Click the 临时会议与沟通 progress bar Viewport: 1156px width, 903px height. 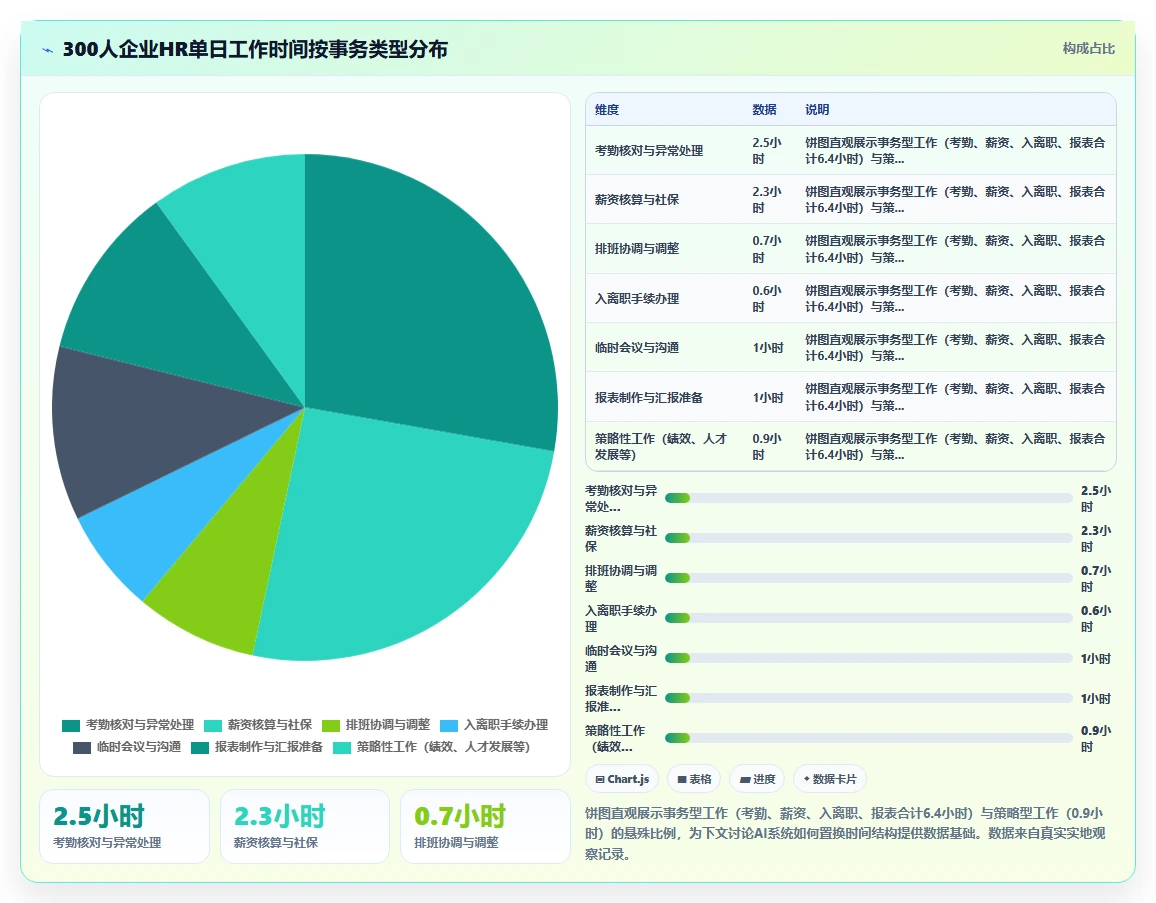tap(868, 658)
